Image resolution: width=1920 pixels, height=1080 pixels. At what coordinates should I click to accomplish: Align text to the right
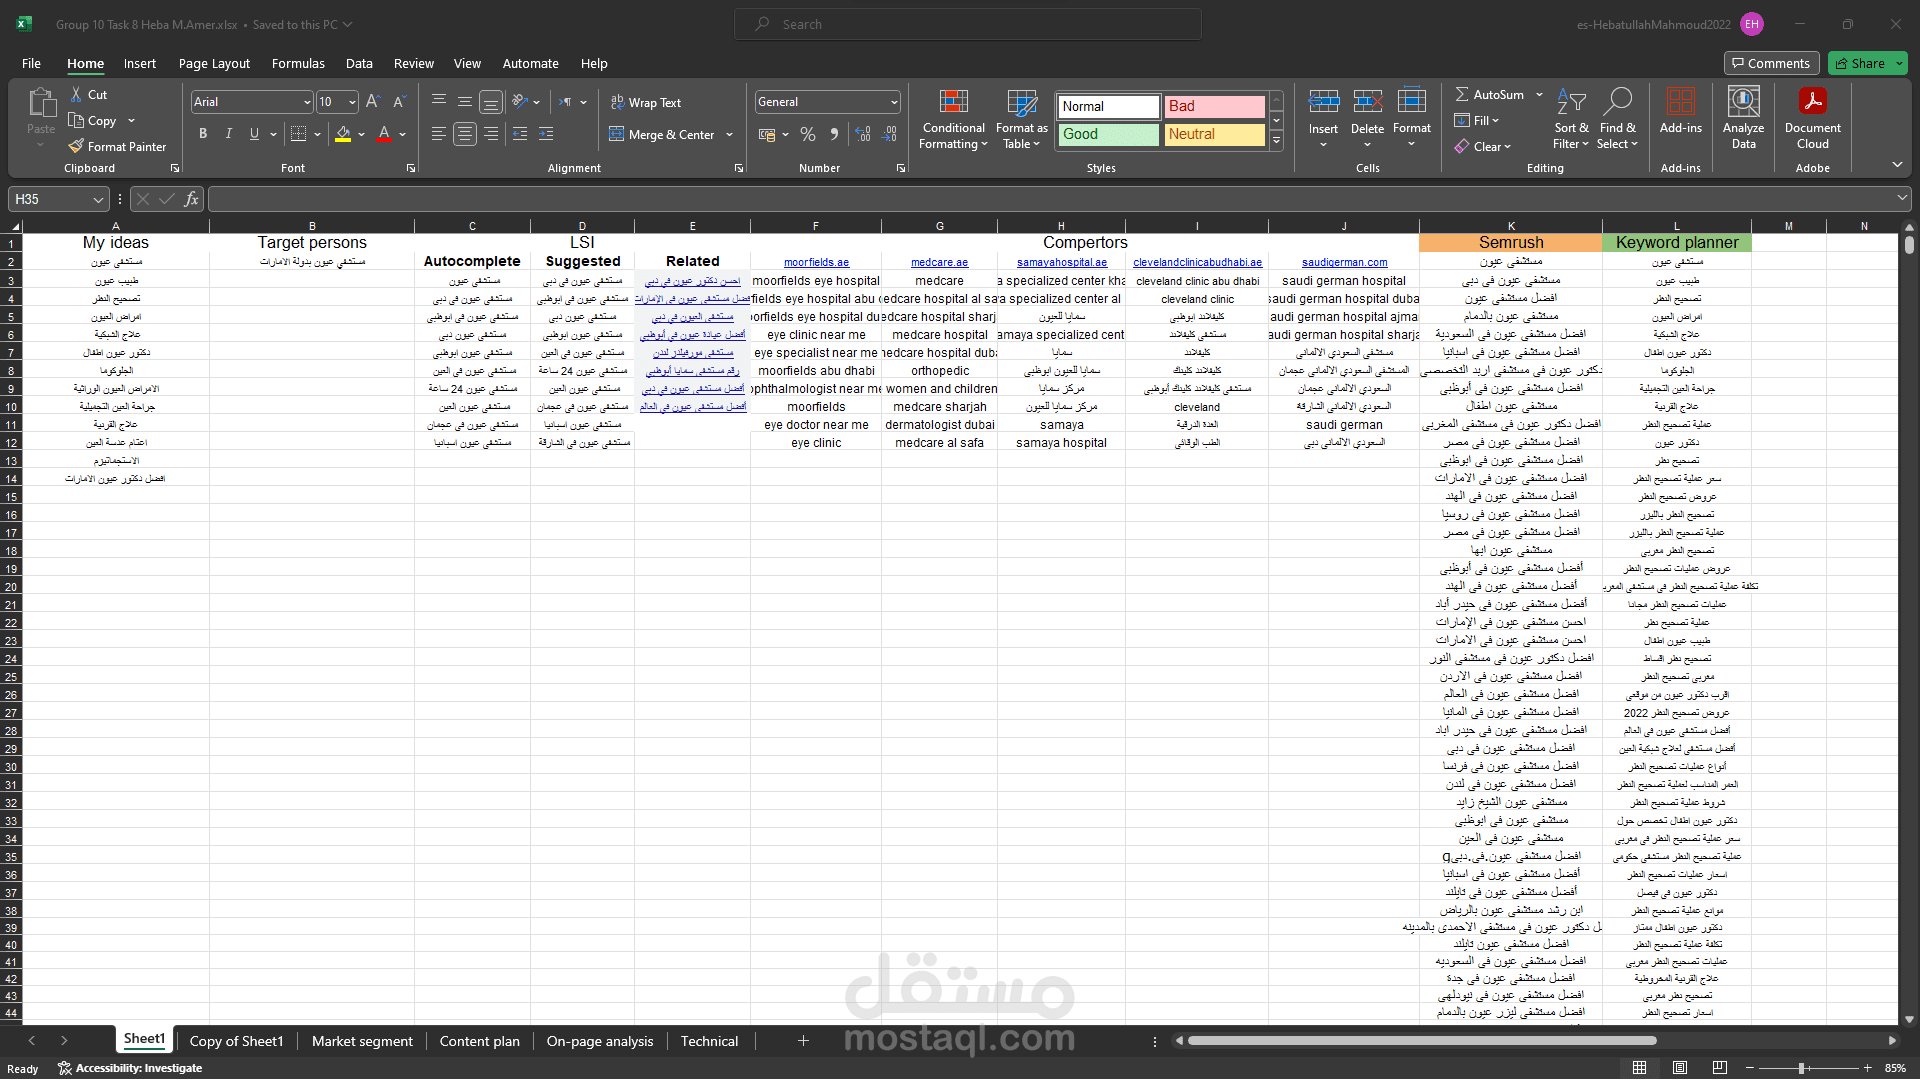[491, 134]
